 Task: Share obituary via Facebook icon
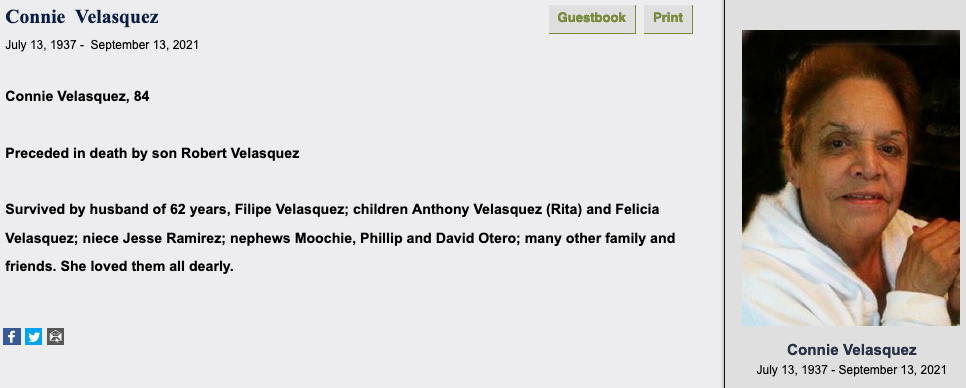click(12, 336)
